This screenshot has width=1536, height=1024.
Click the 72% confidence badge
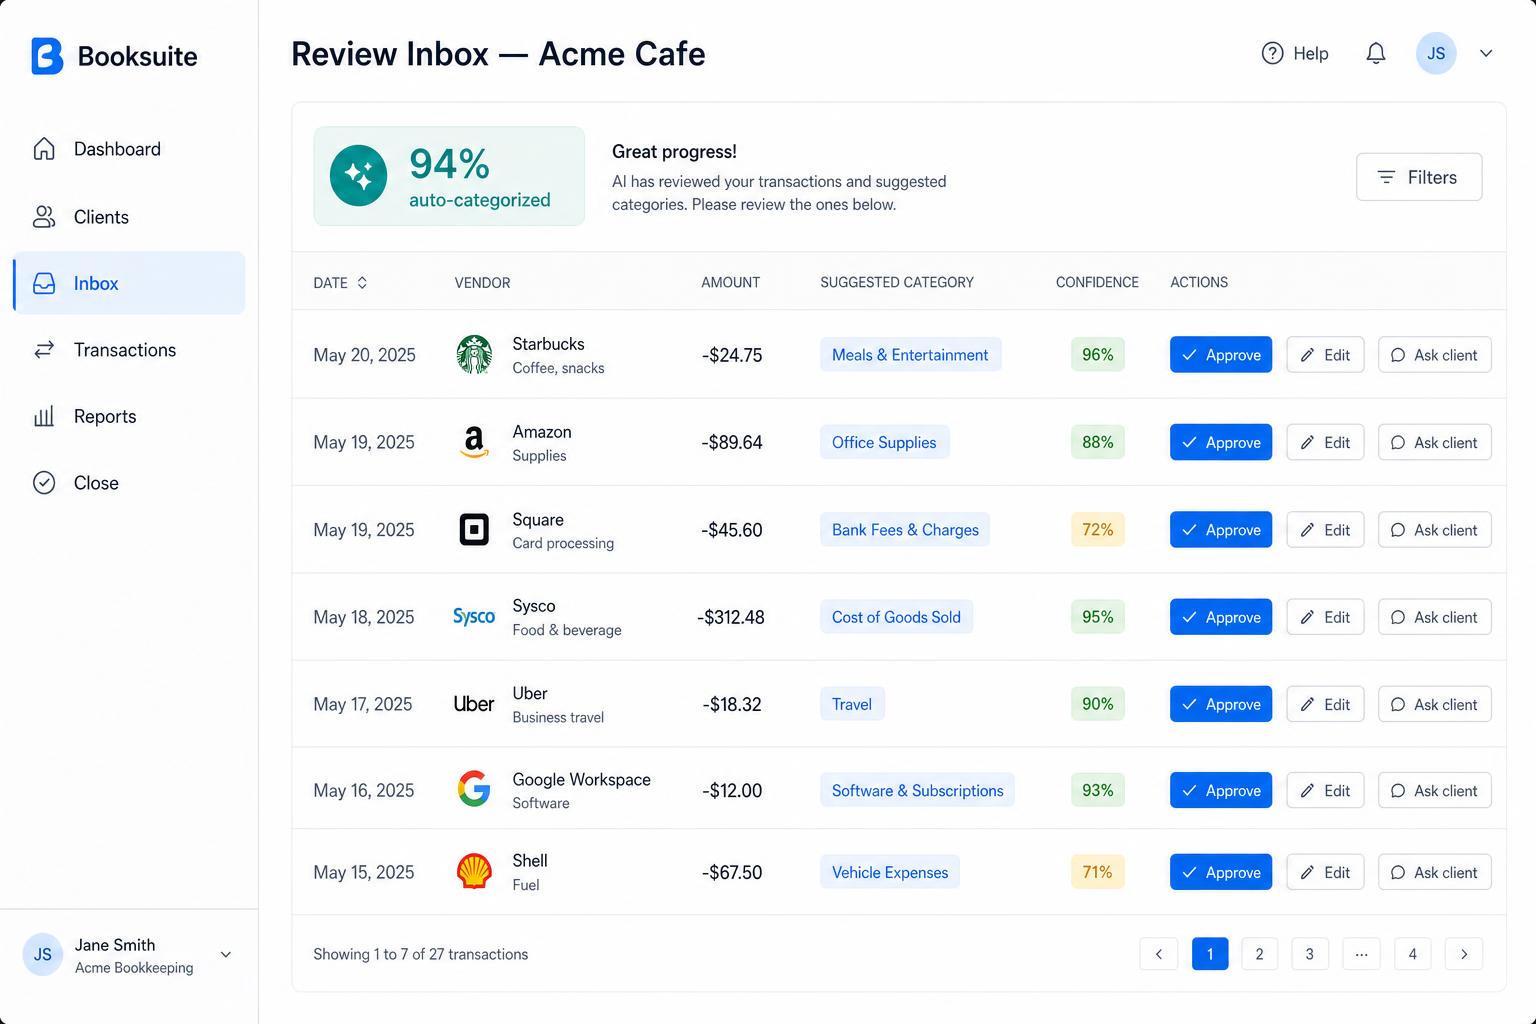1098,530
